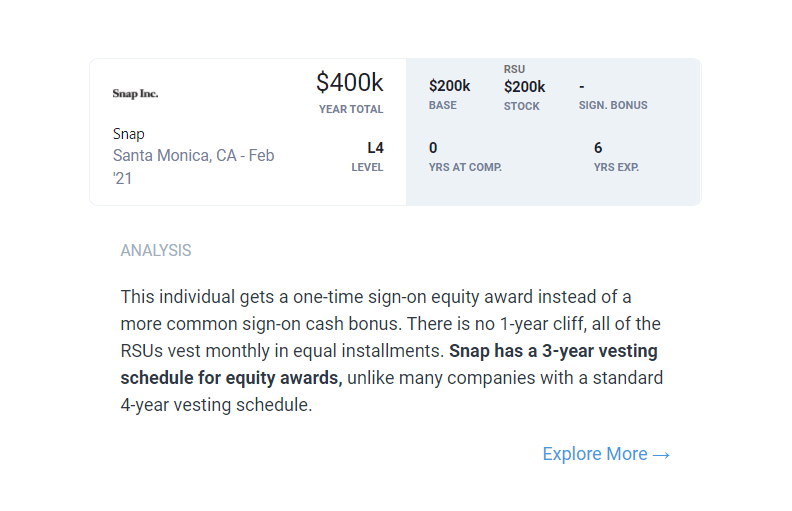792x511 pixels.
Task: Click the Explore More link
Action: tap(594, 454)
